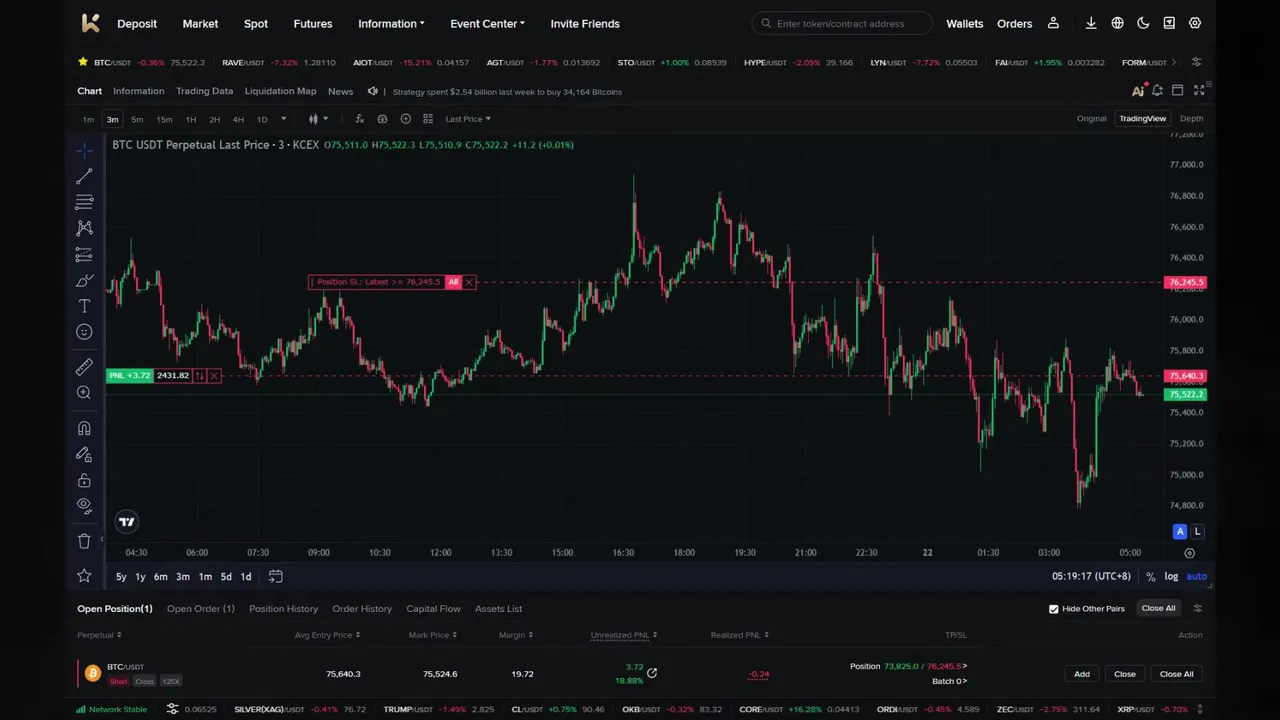This screenshot has height=720, width=1280.
Task: Toggle percent scale on price axis
Action: coord(1150,577)
